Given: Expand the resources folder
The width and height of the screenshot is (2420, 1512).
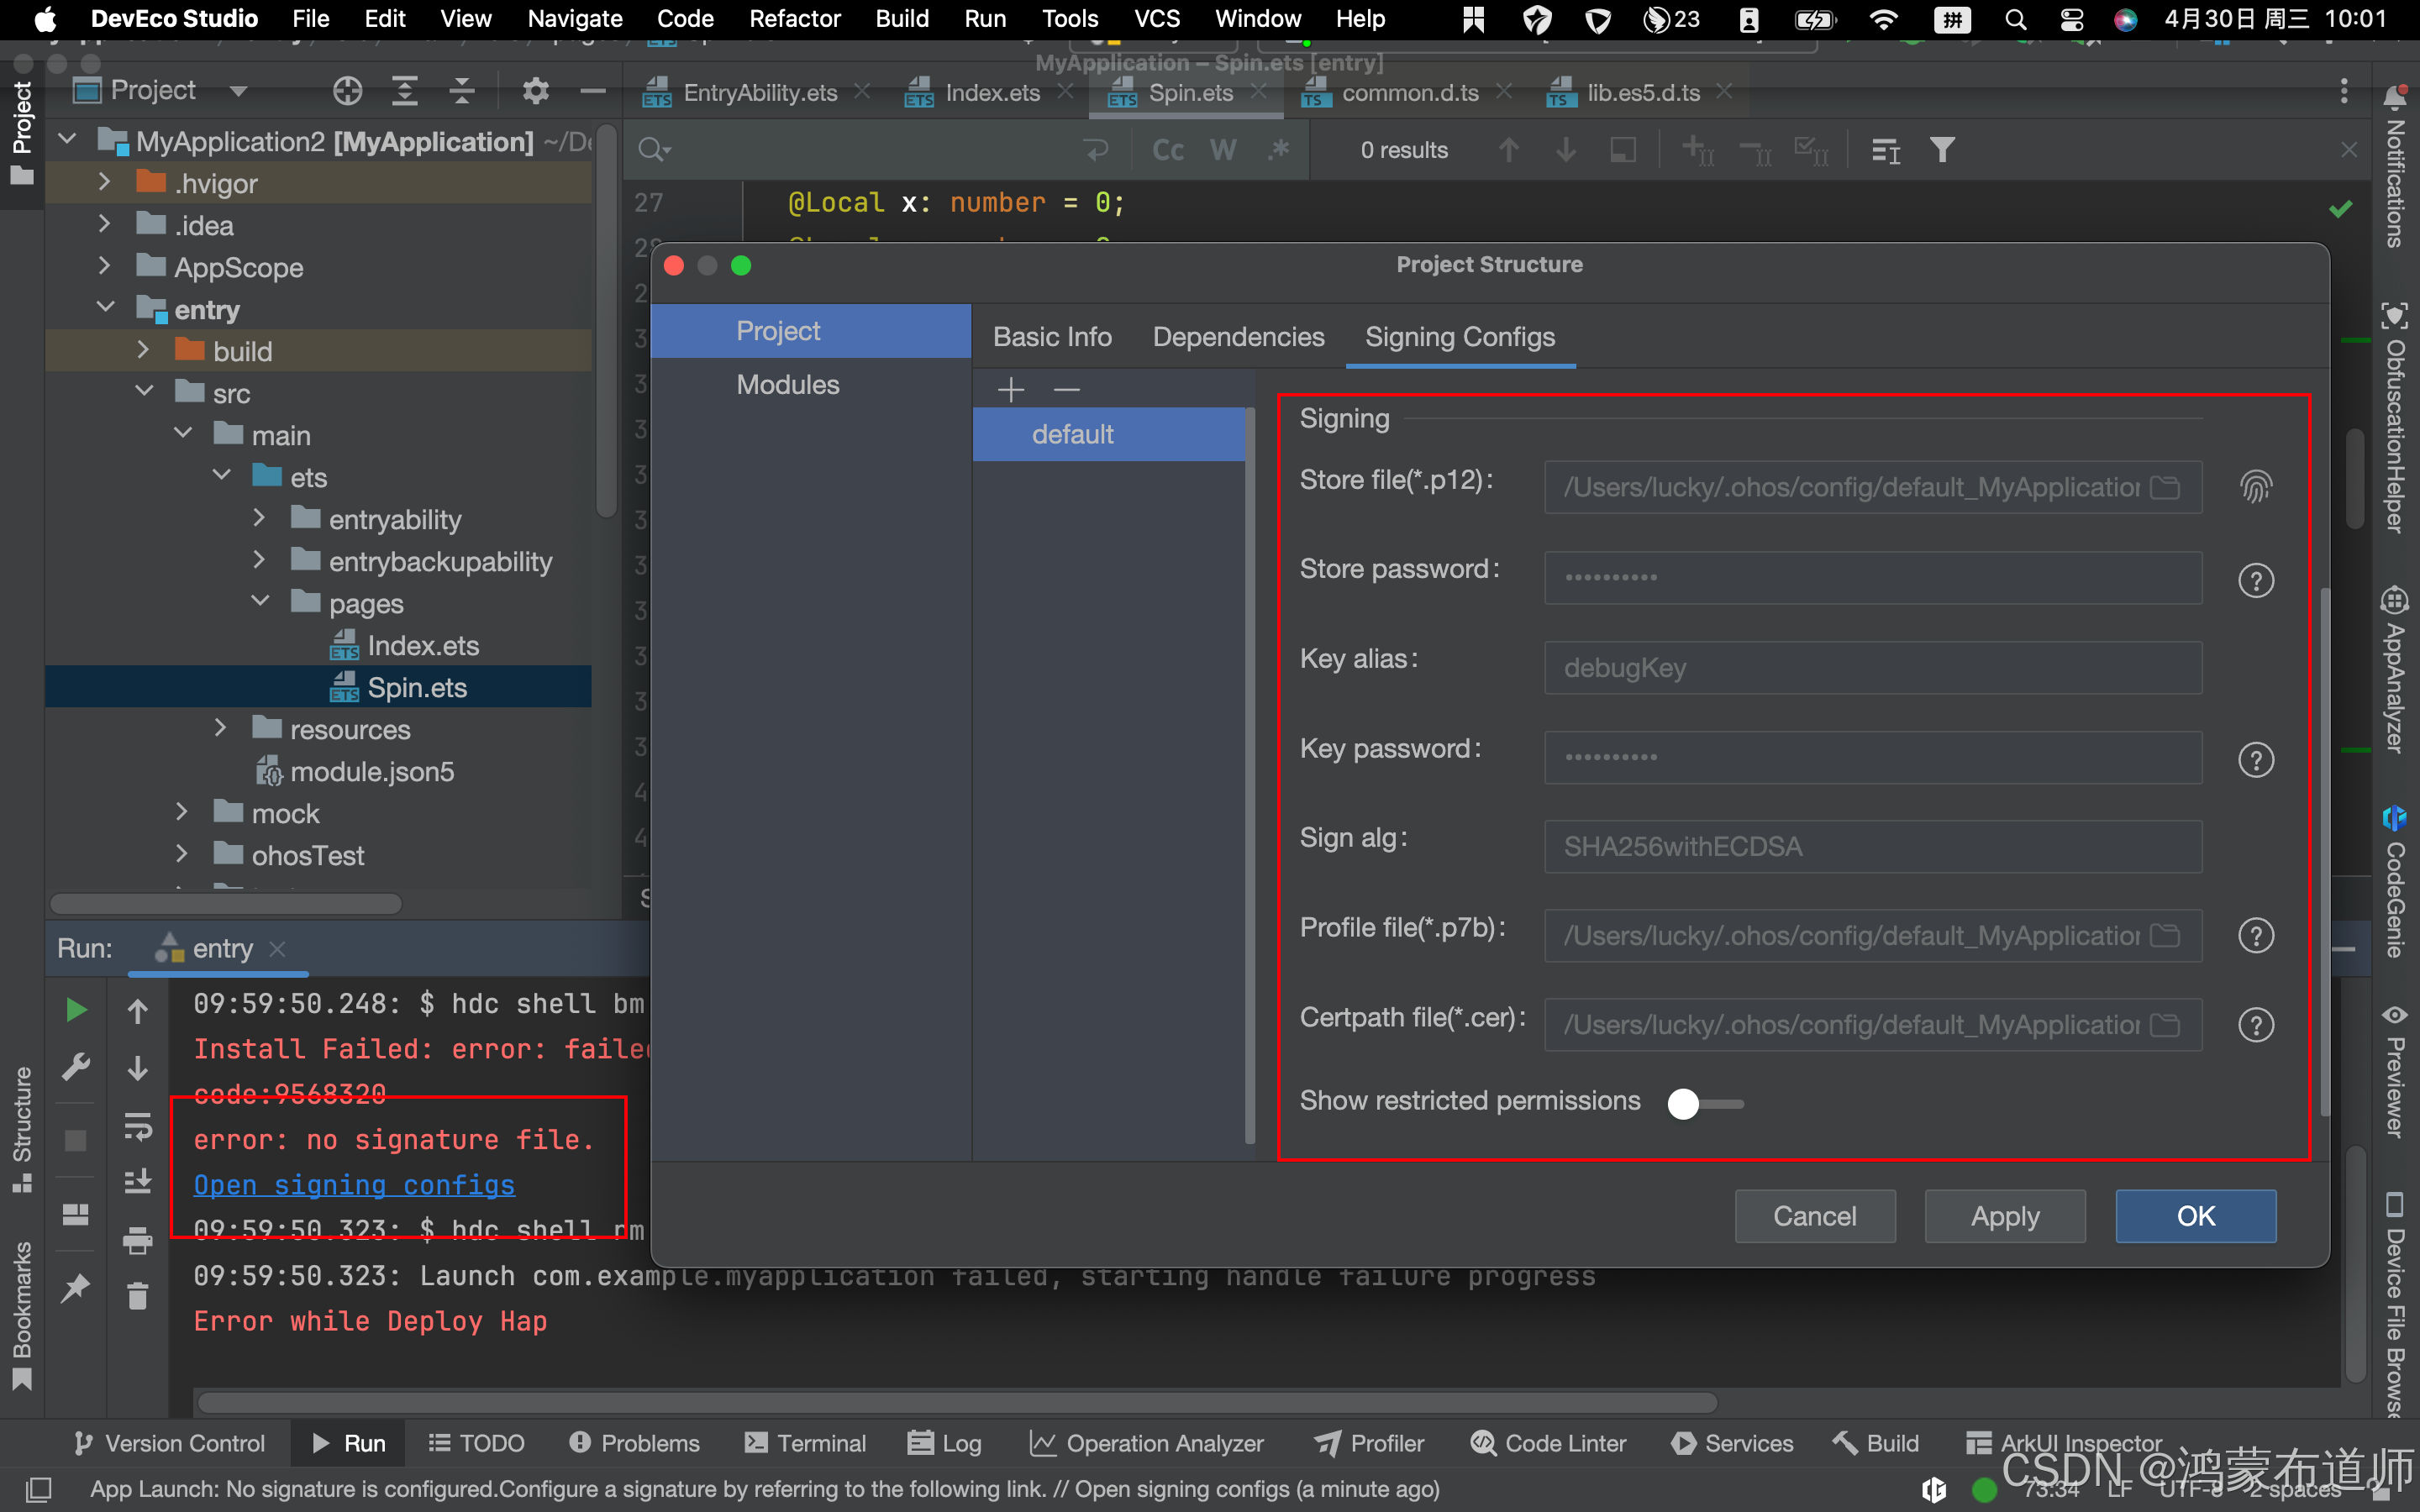Looking at the screenshot, I should [x=220, y=729].
